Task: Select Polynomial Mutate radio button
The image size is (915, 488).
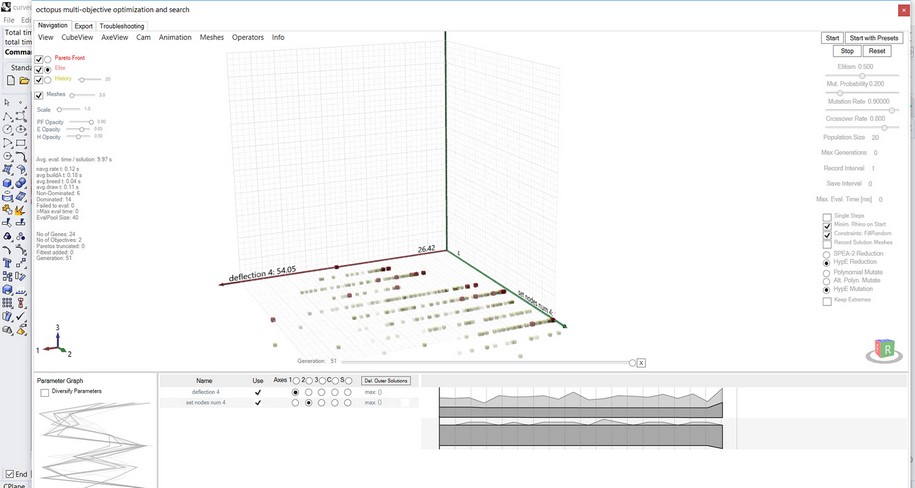Action: [826, 273]
